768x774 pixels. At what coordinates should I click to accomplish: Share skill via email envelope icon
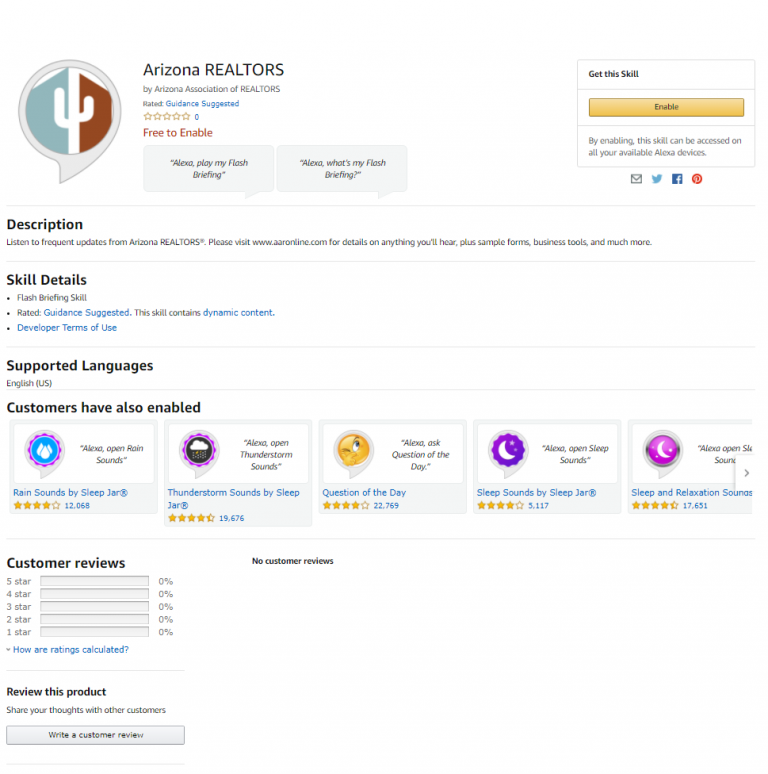tap(636, 179)
